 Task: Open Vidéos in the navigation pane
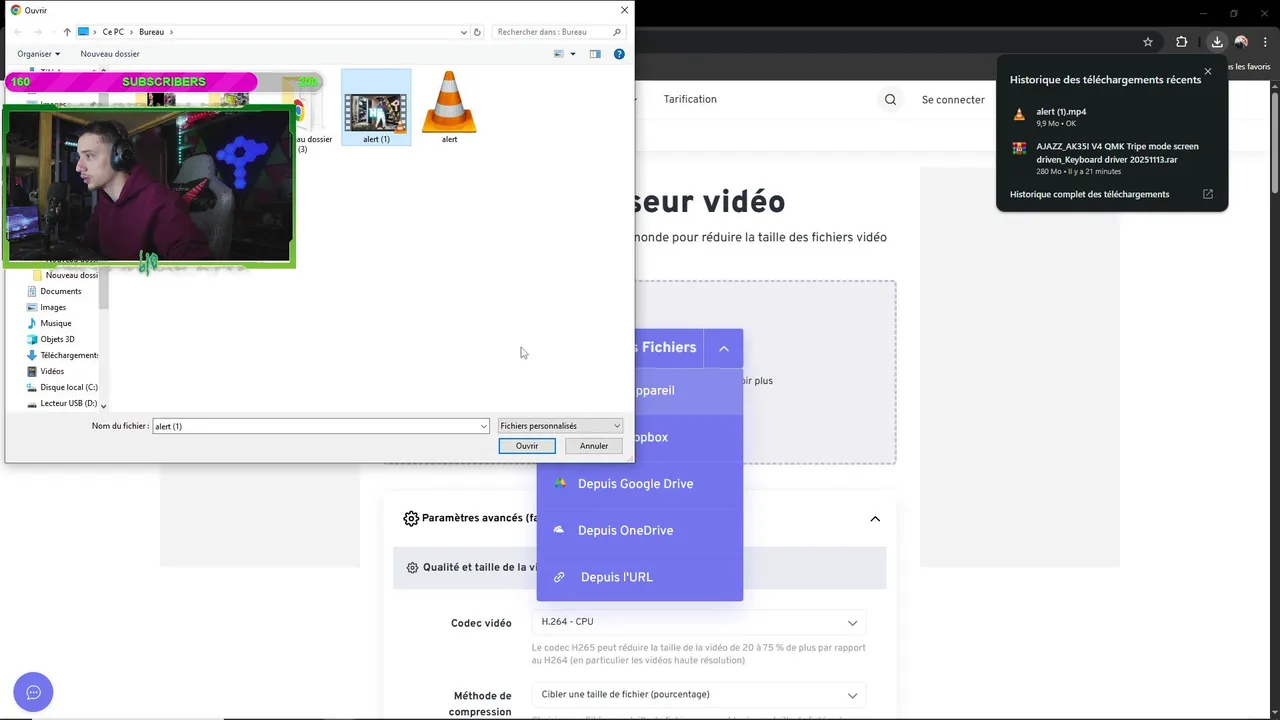[x=52, y=371]
